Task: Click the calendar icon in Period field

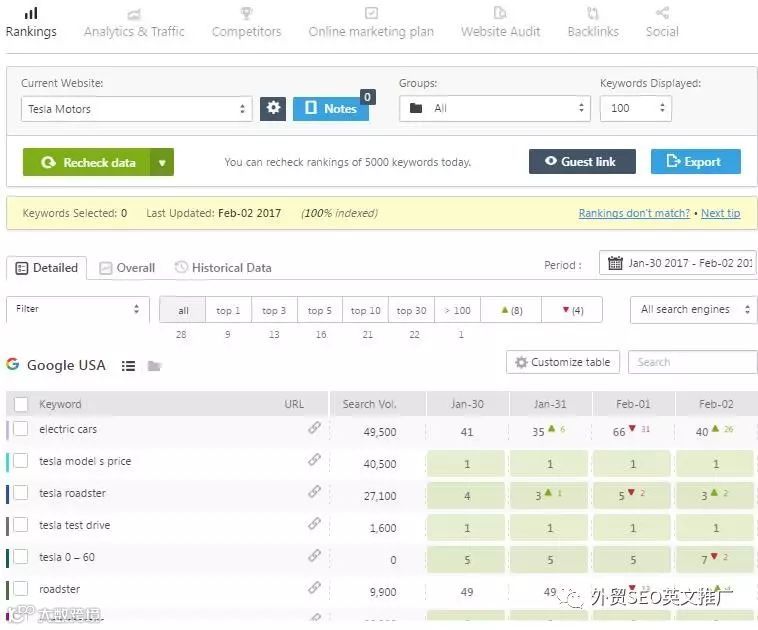Action: click(x=615, y=263)
